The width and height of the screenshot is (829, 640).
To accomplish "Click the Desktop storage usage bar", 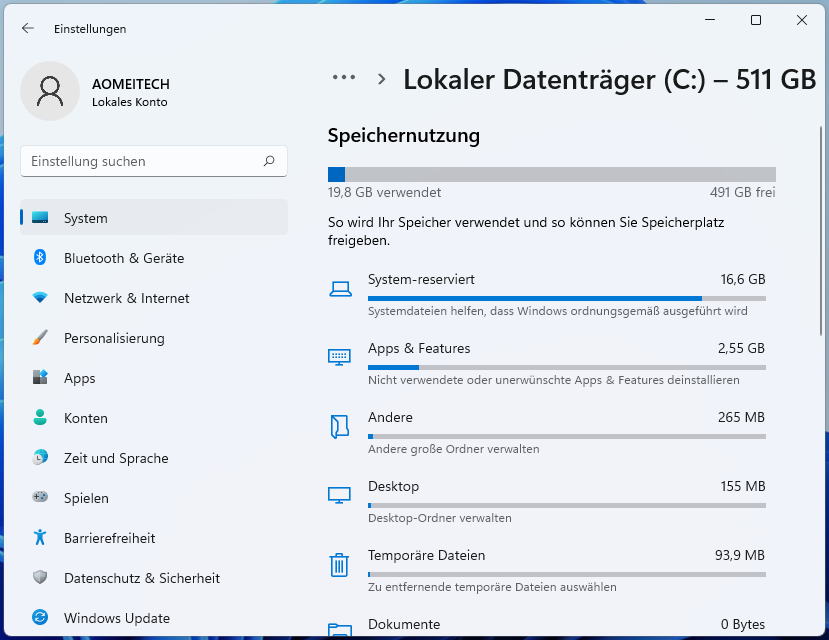I will (x=566, y=505).
